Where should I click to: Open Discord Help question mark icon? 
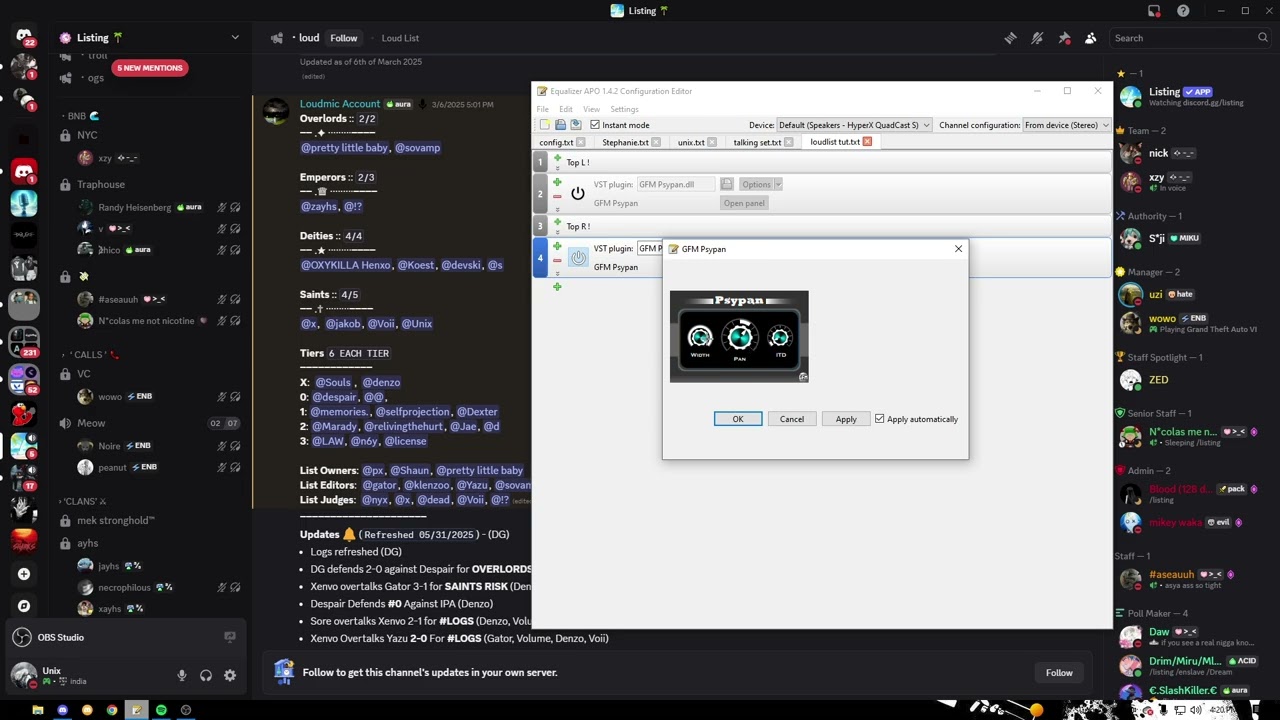1183,11
